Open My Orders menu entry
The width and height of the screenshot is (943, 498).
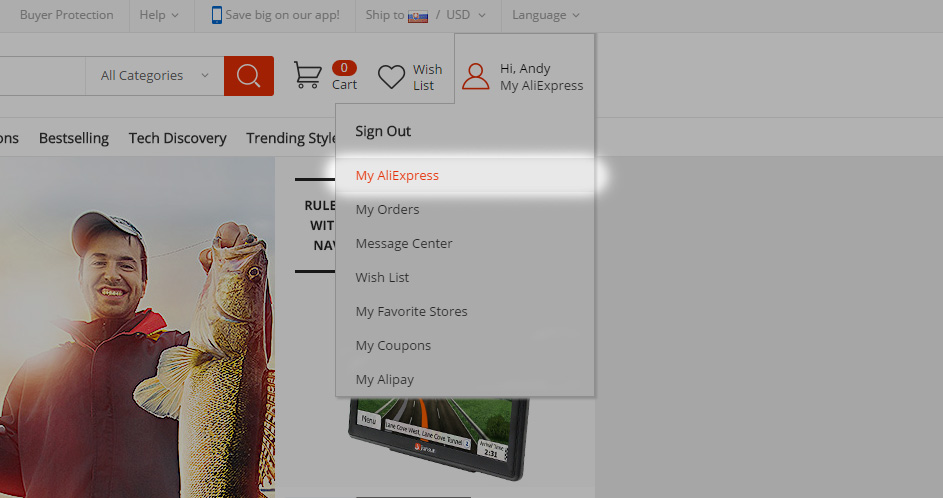387,209
